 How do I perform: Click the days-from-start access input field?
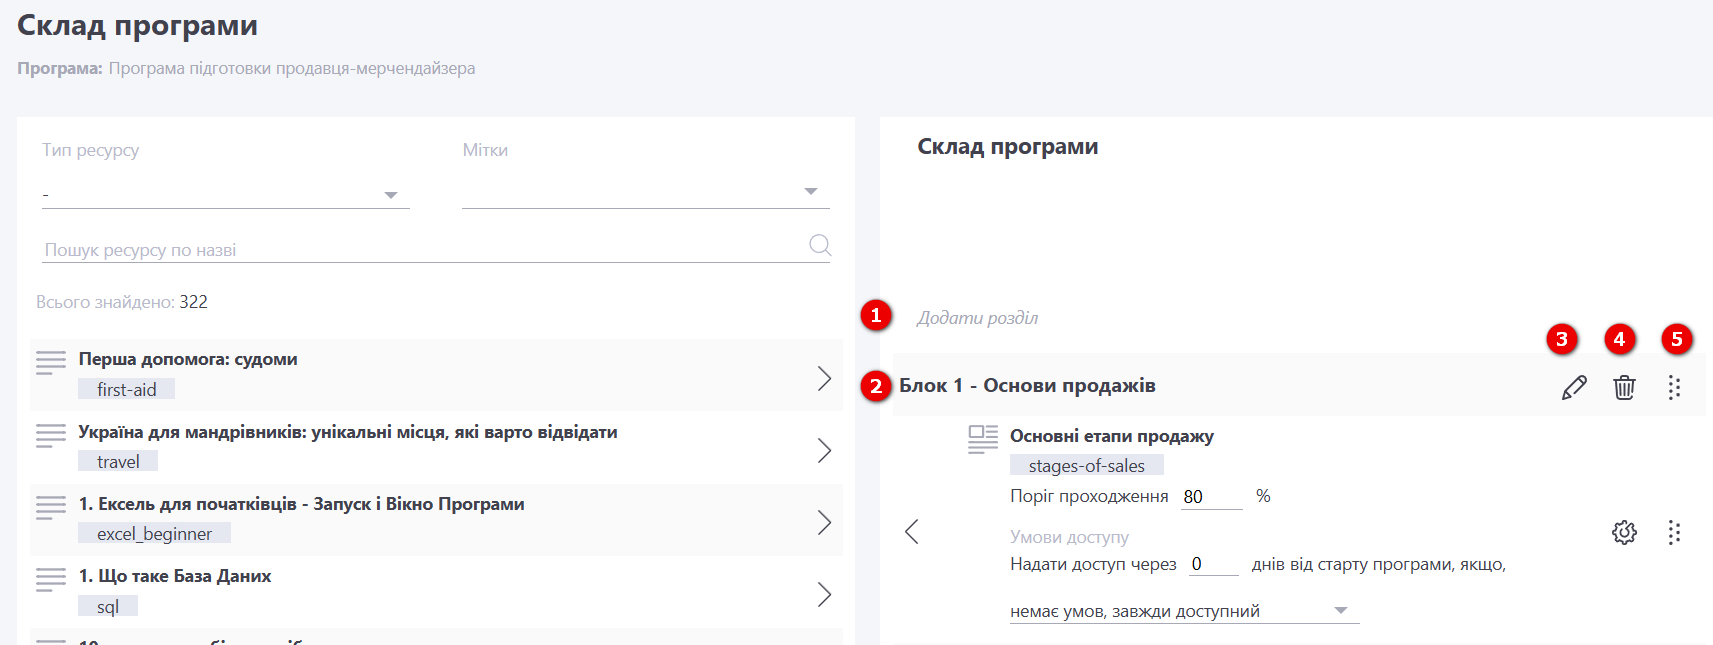pyautogui.click(x=1212, y=565)
